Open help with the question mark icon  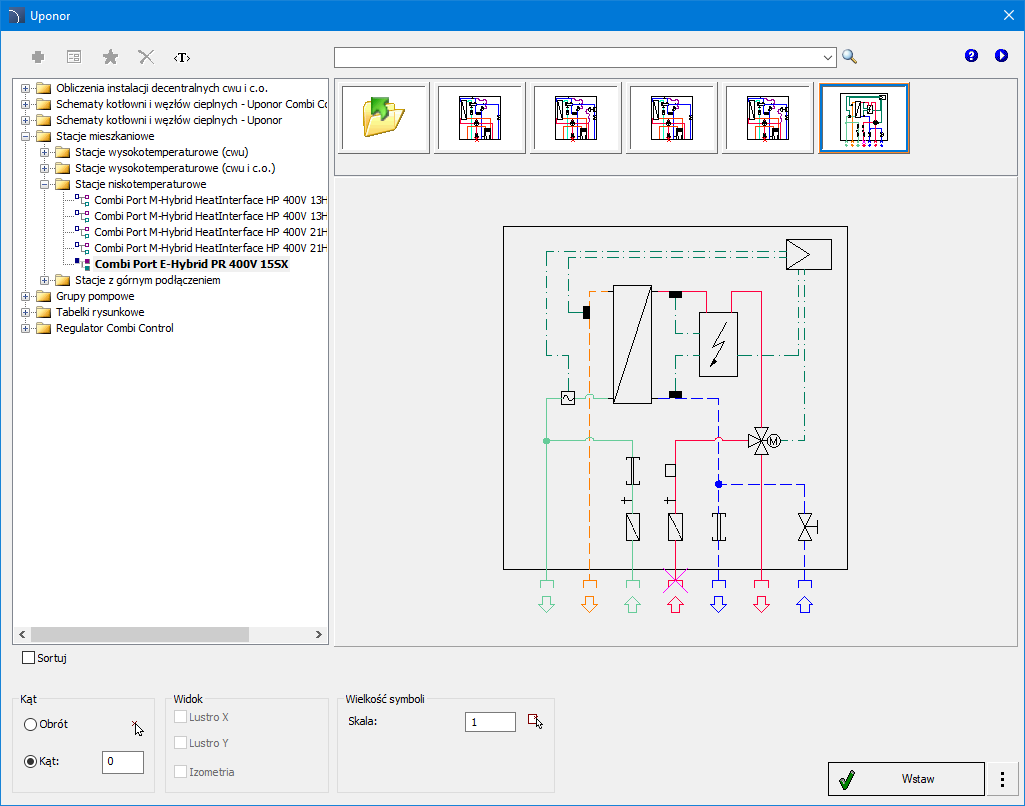coord(971,56)
